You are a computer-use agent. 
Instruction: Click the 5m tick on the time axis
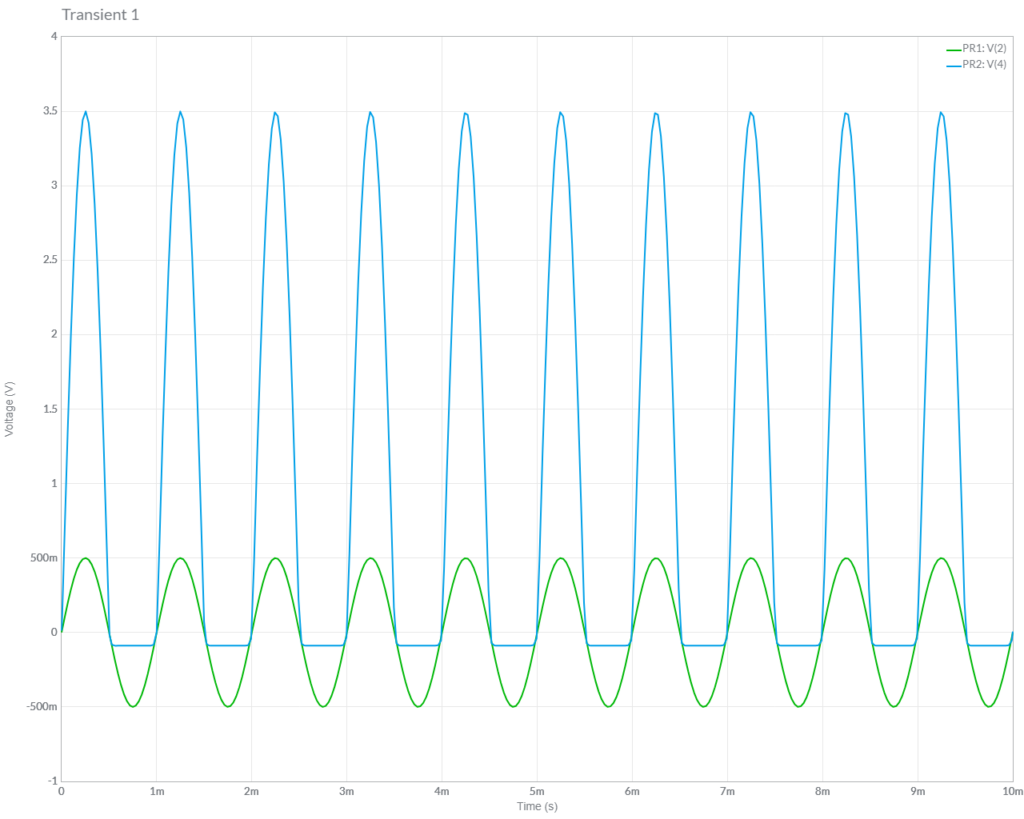(537, 791)
